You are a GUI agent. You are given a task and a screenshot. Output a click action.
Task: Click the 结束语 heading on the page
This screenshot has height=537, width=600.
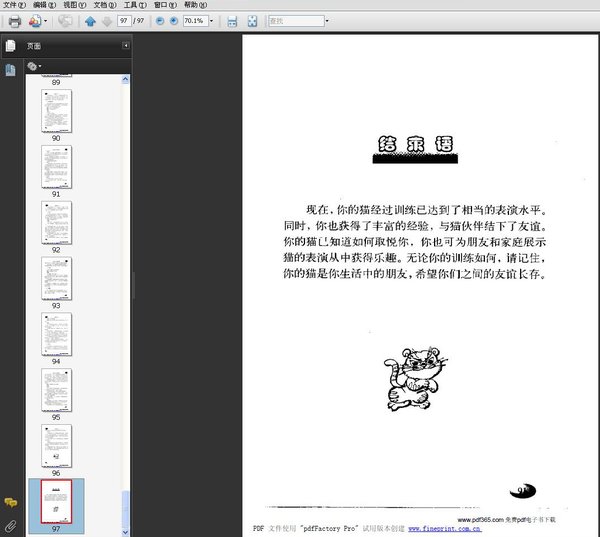click(x=416, y=145)
